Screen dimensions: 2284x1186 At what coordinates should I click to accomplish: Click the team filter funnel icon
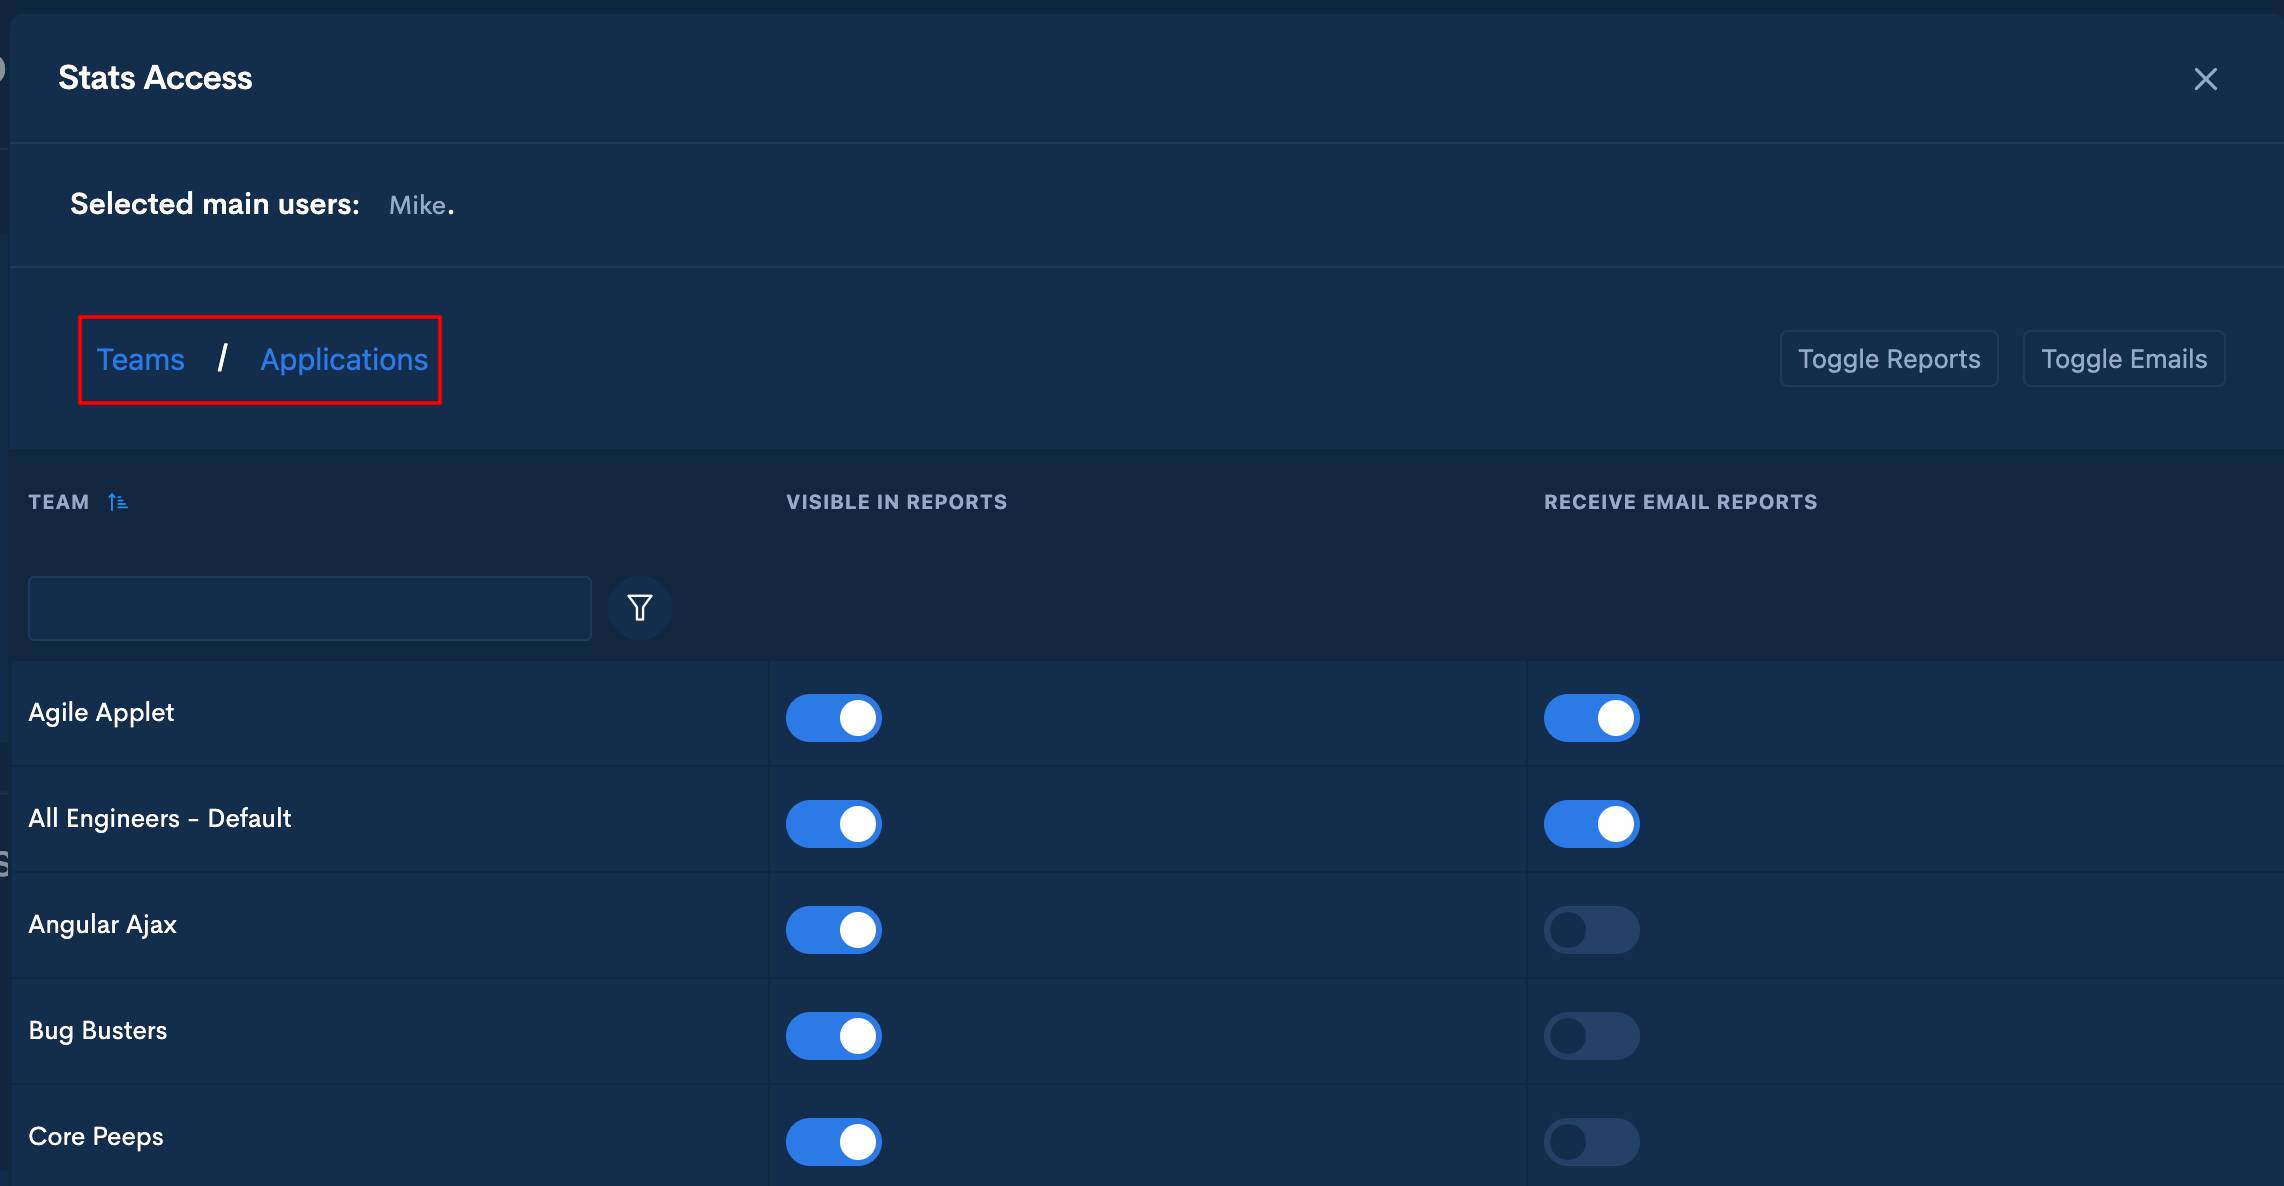[x=639, y=607]
